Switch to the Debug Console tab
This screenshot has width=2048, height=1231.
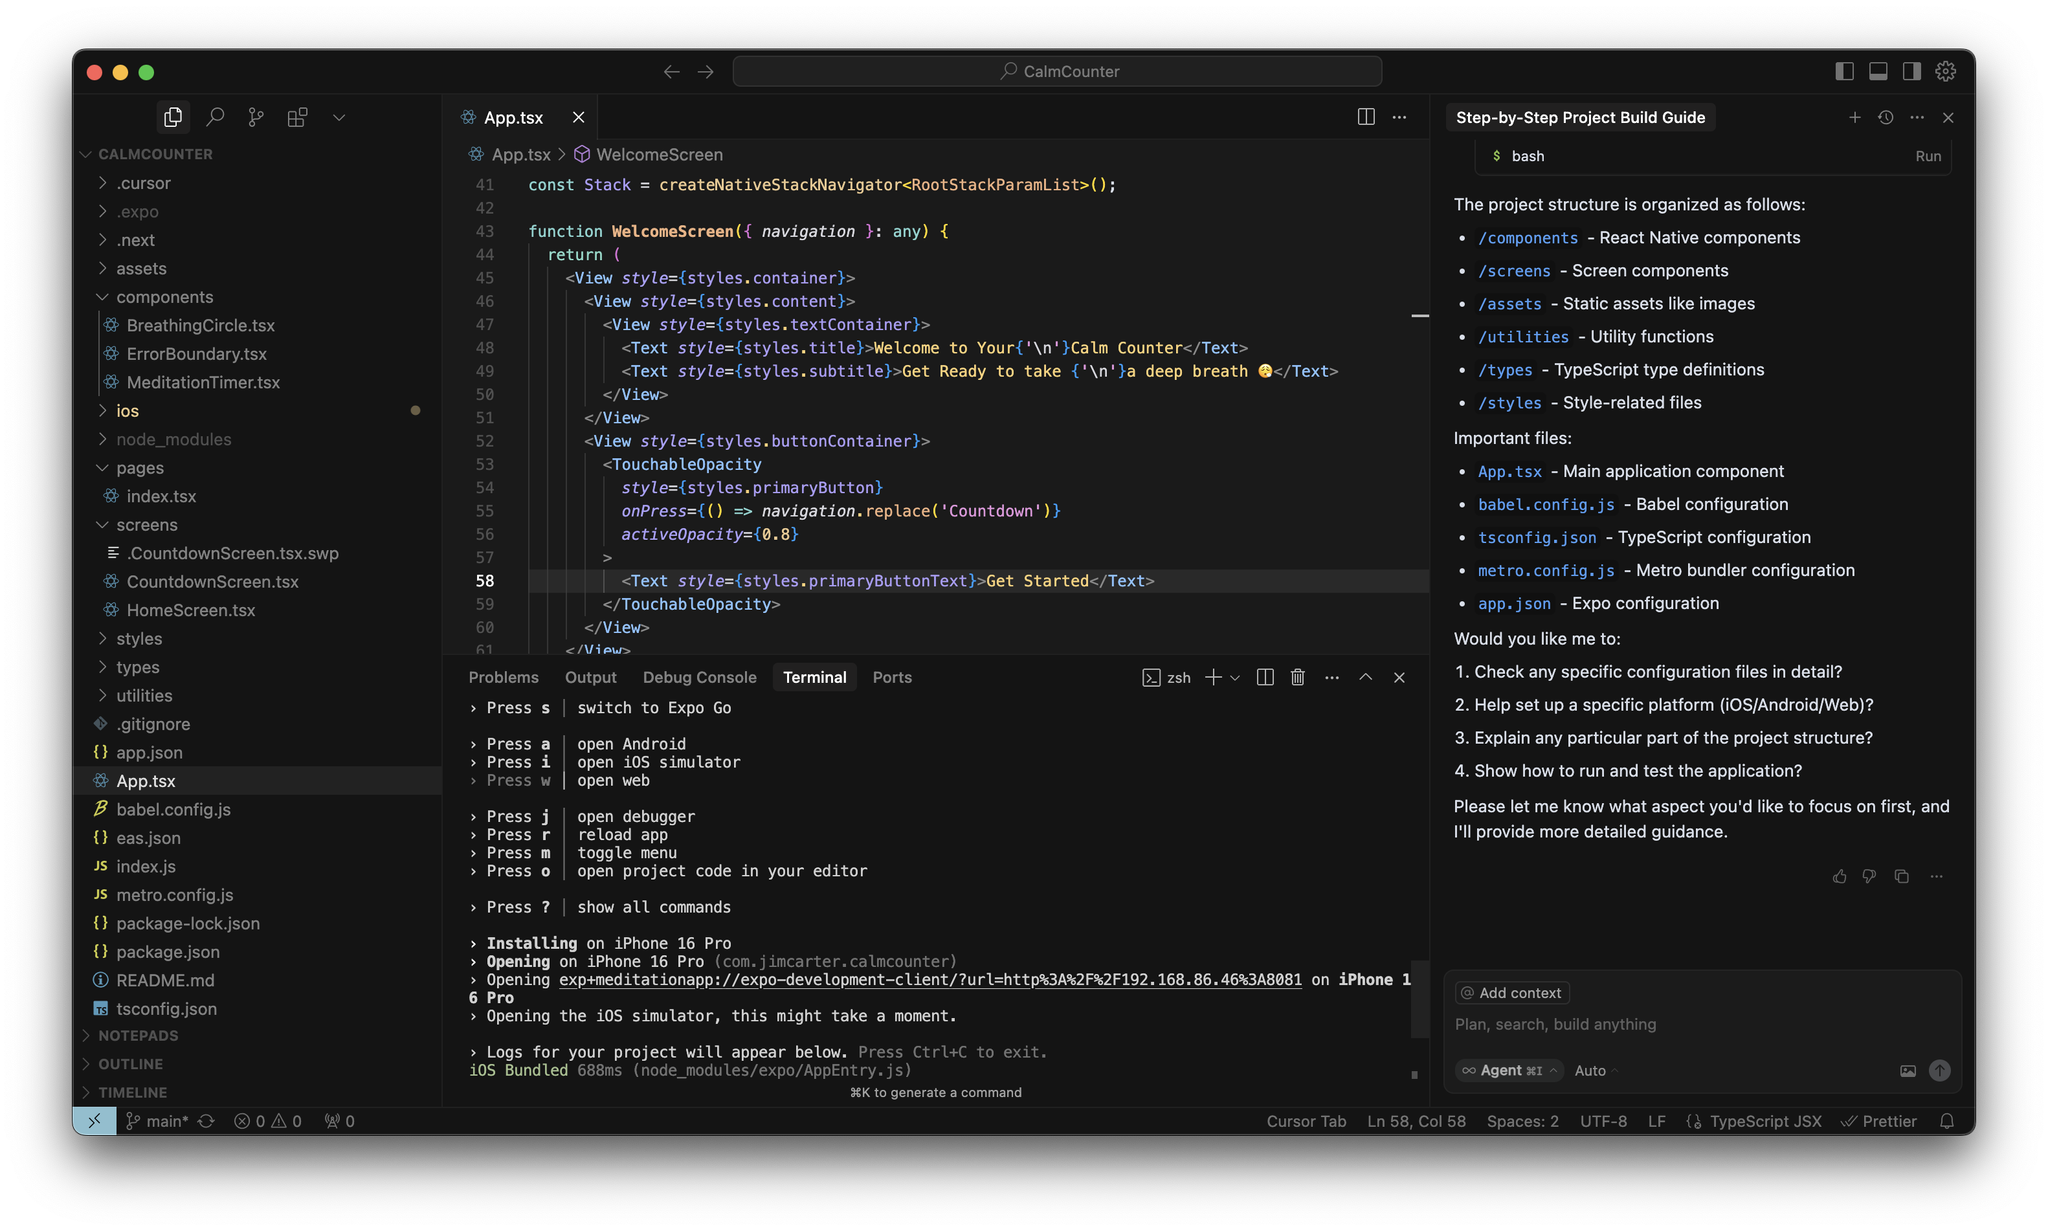[699, 677]
